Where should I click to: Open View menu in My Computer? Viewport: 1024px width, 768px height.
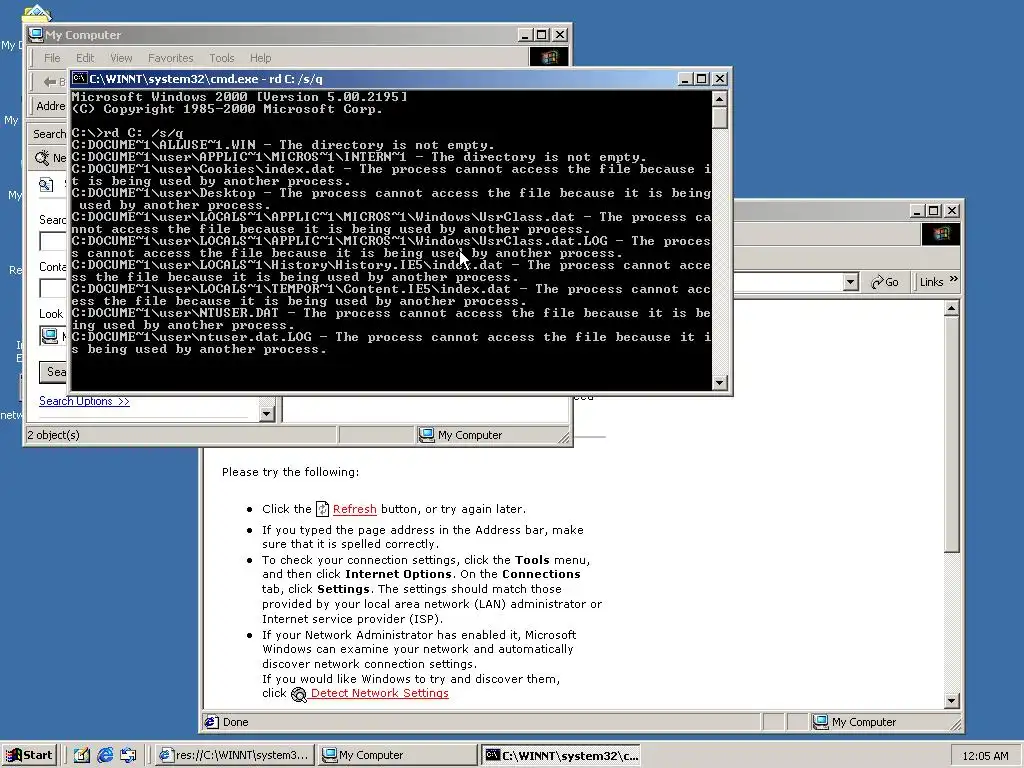pyautogui.click(x=121, y=58)
